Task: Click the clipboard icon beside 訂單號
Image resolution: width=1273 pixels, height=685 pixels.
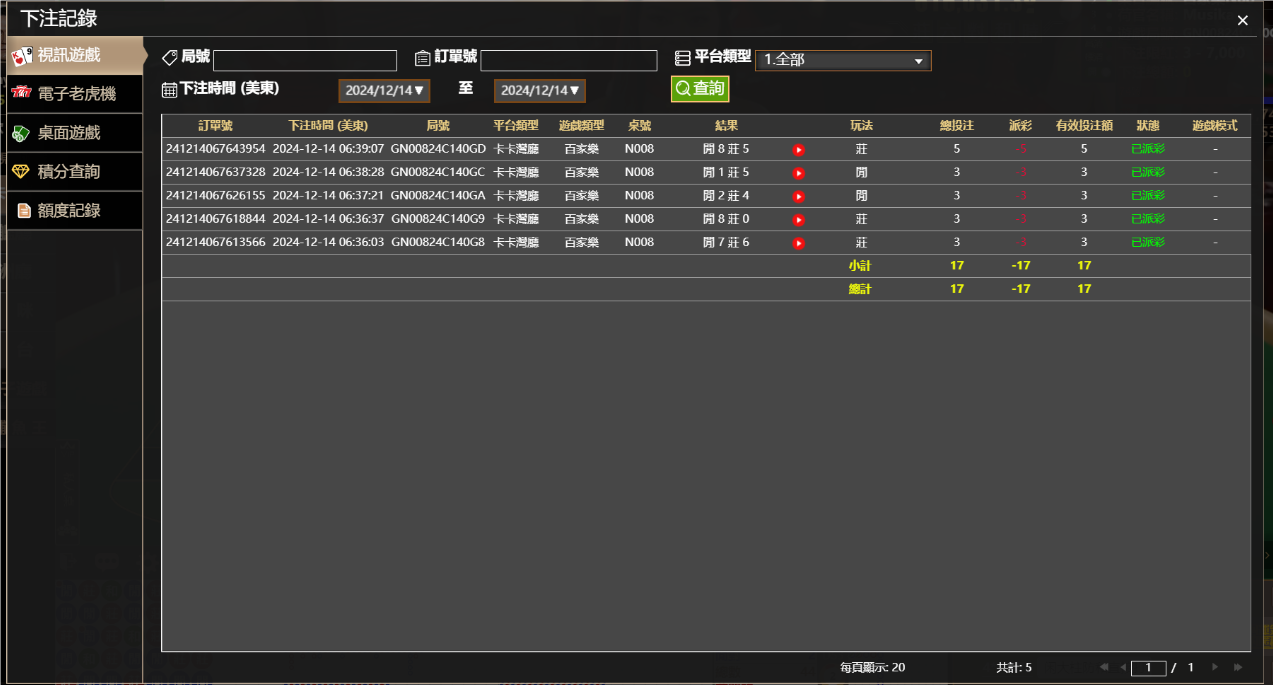Action: [x=422, y=57]
